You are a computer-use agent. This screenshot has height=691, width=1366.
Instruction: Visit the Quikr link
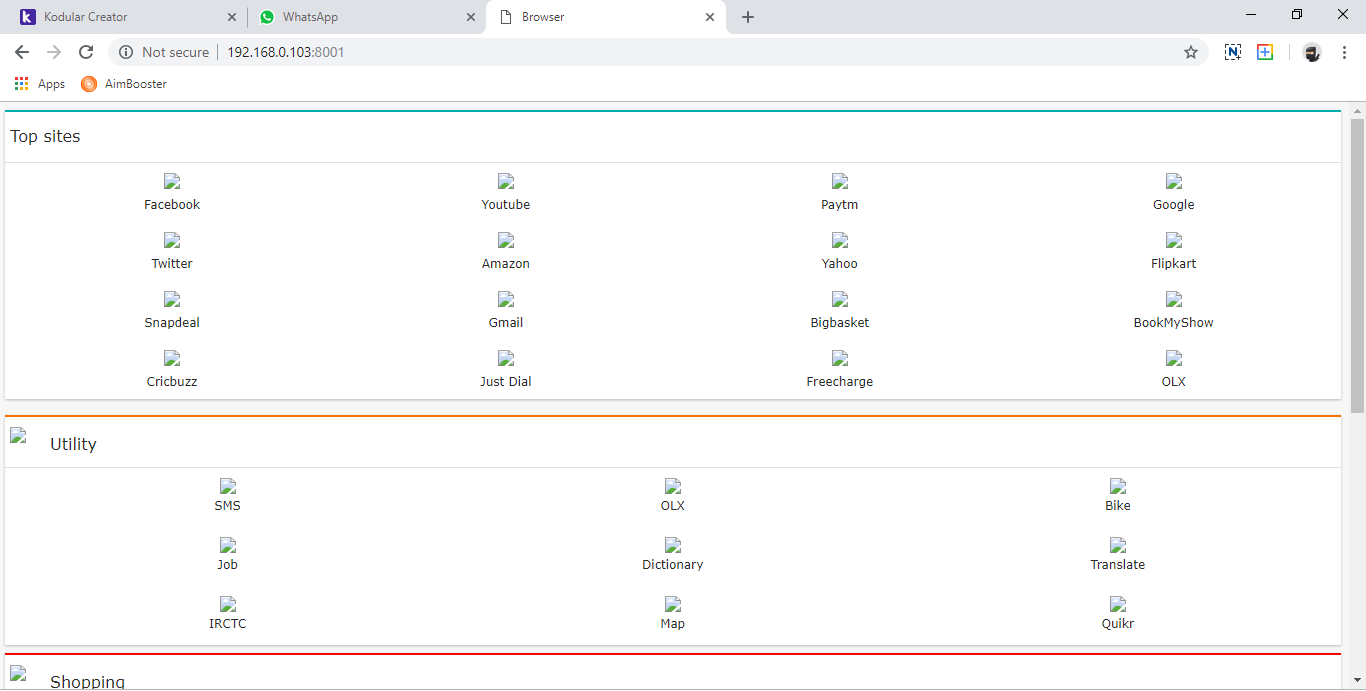(1118, 624)
